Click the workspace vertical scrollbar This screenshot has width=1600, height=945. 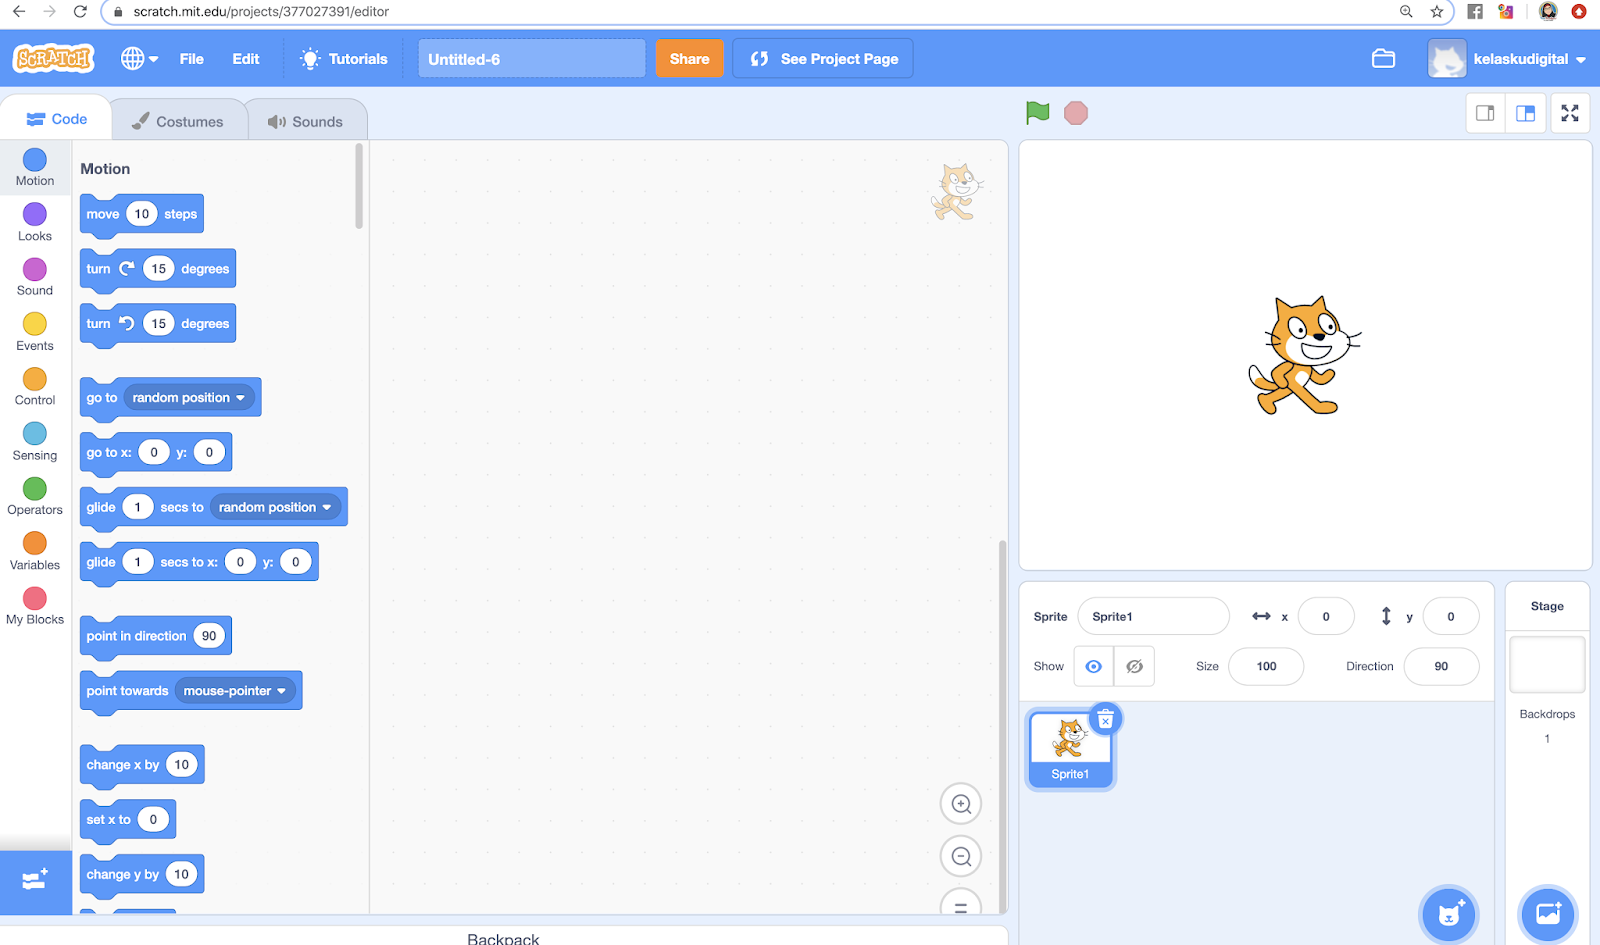click(x=1003, y=725)
